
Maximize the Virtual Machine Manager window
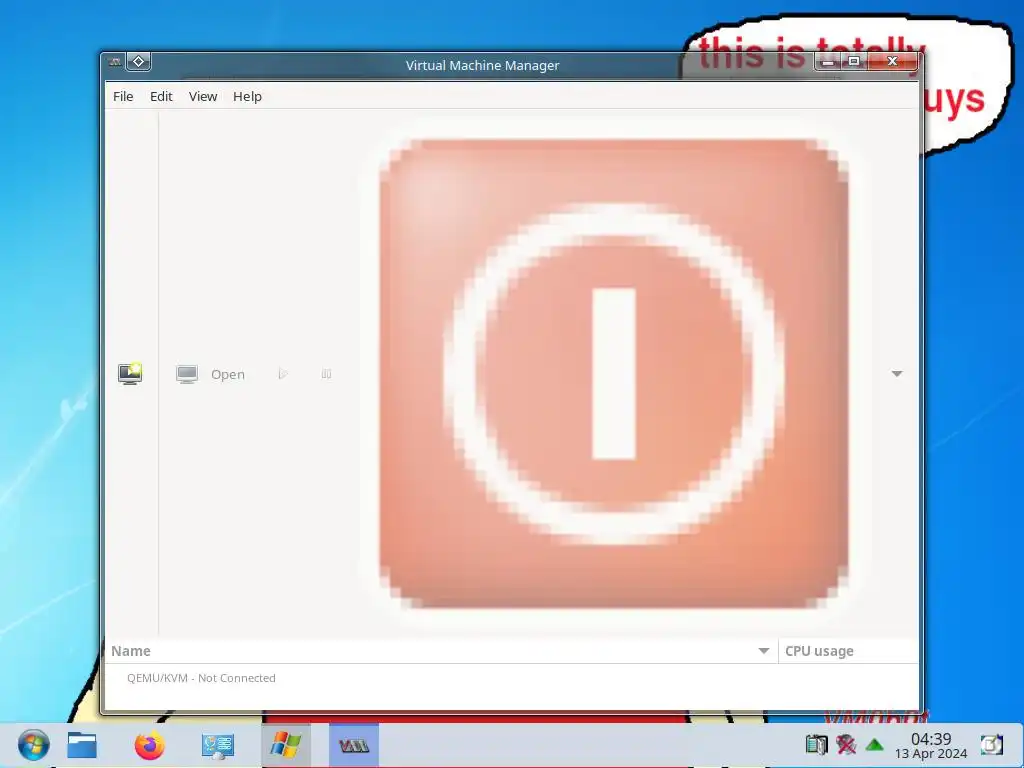click(854, 62)
